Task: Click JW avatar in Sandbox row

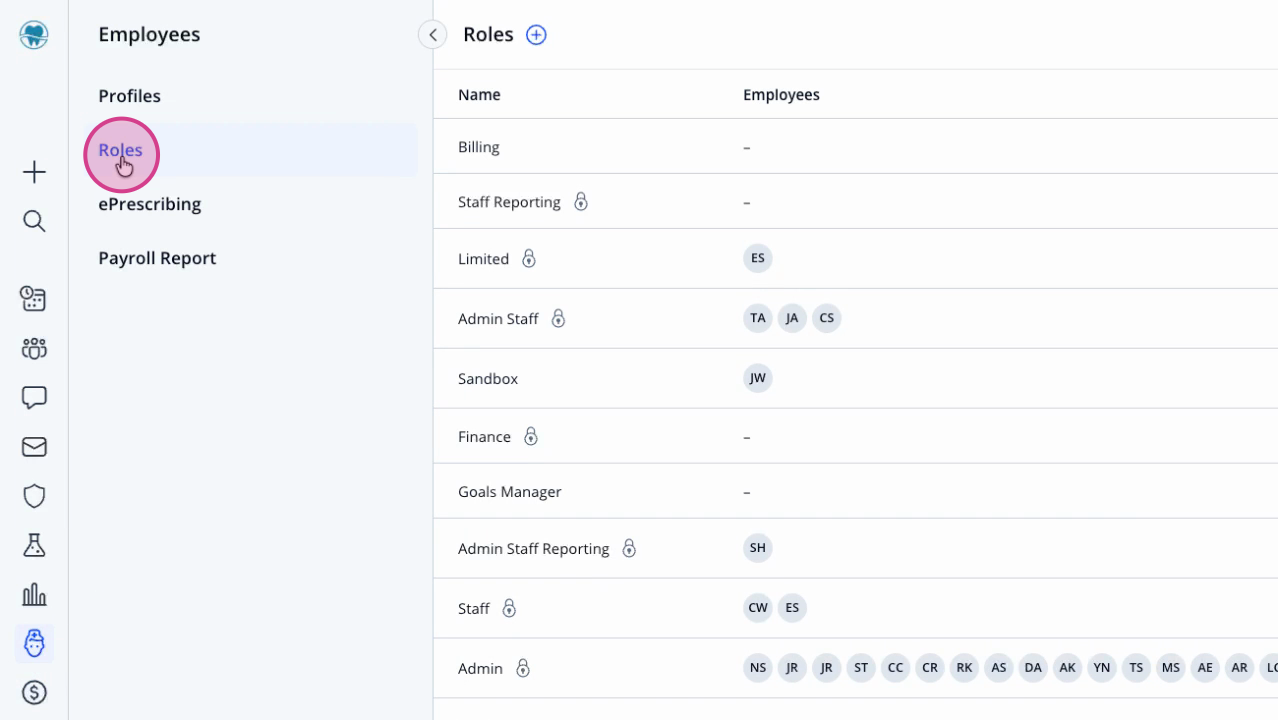Action: tap(758, 378)
